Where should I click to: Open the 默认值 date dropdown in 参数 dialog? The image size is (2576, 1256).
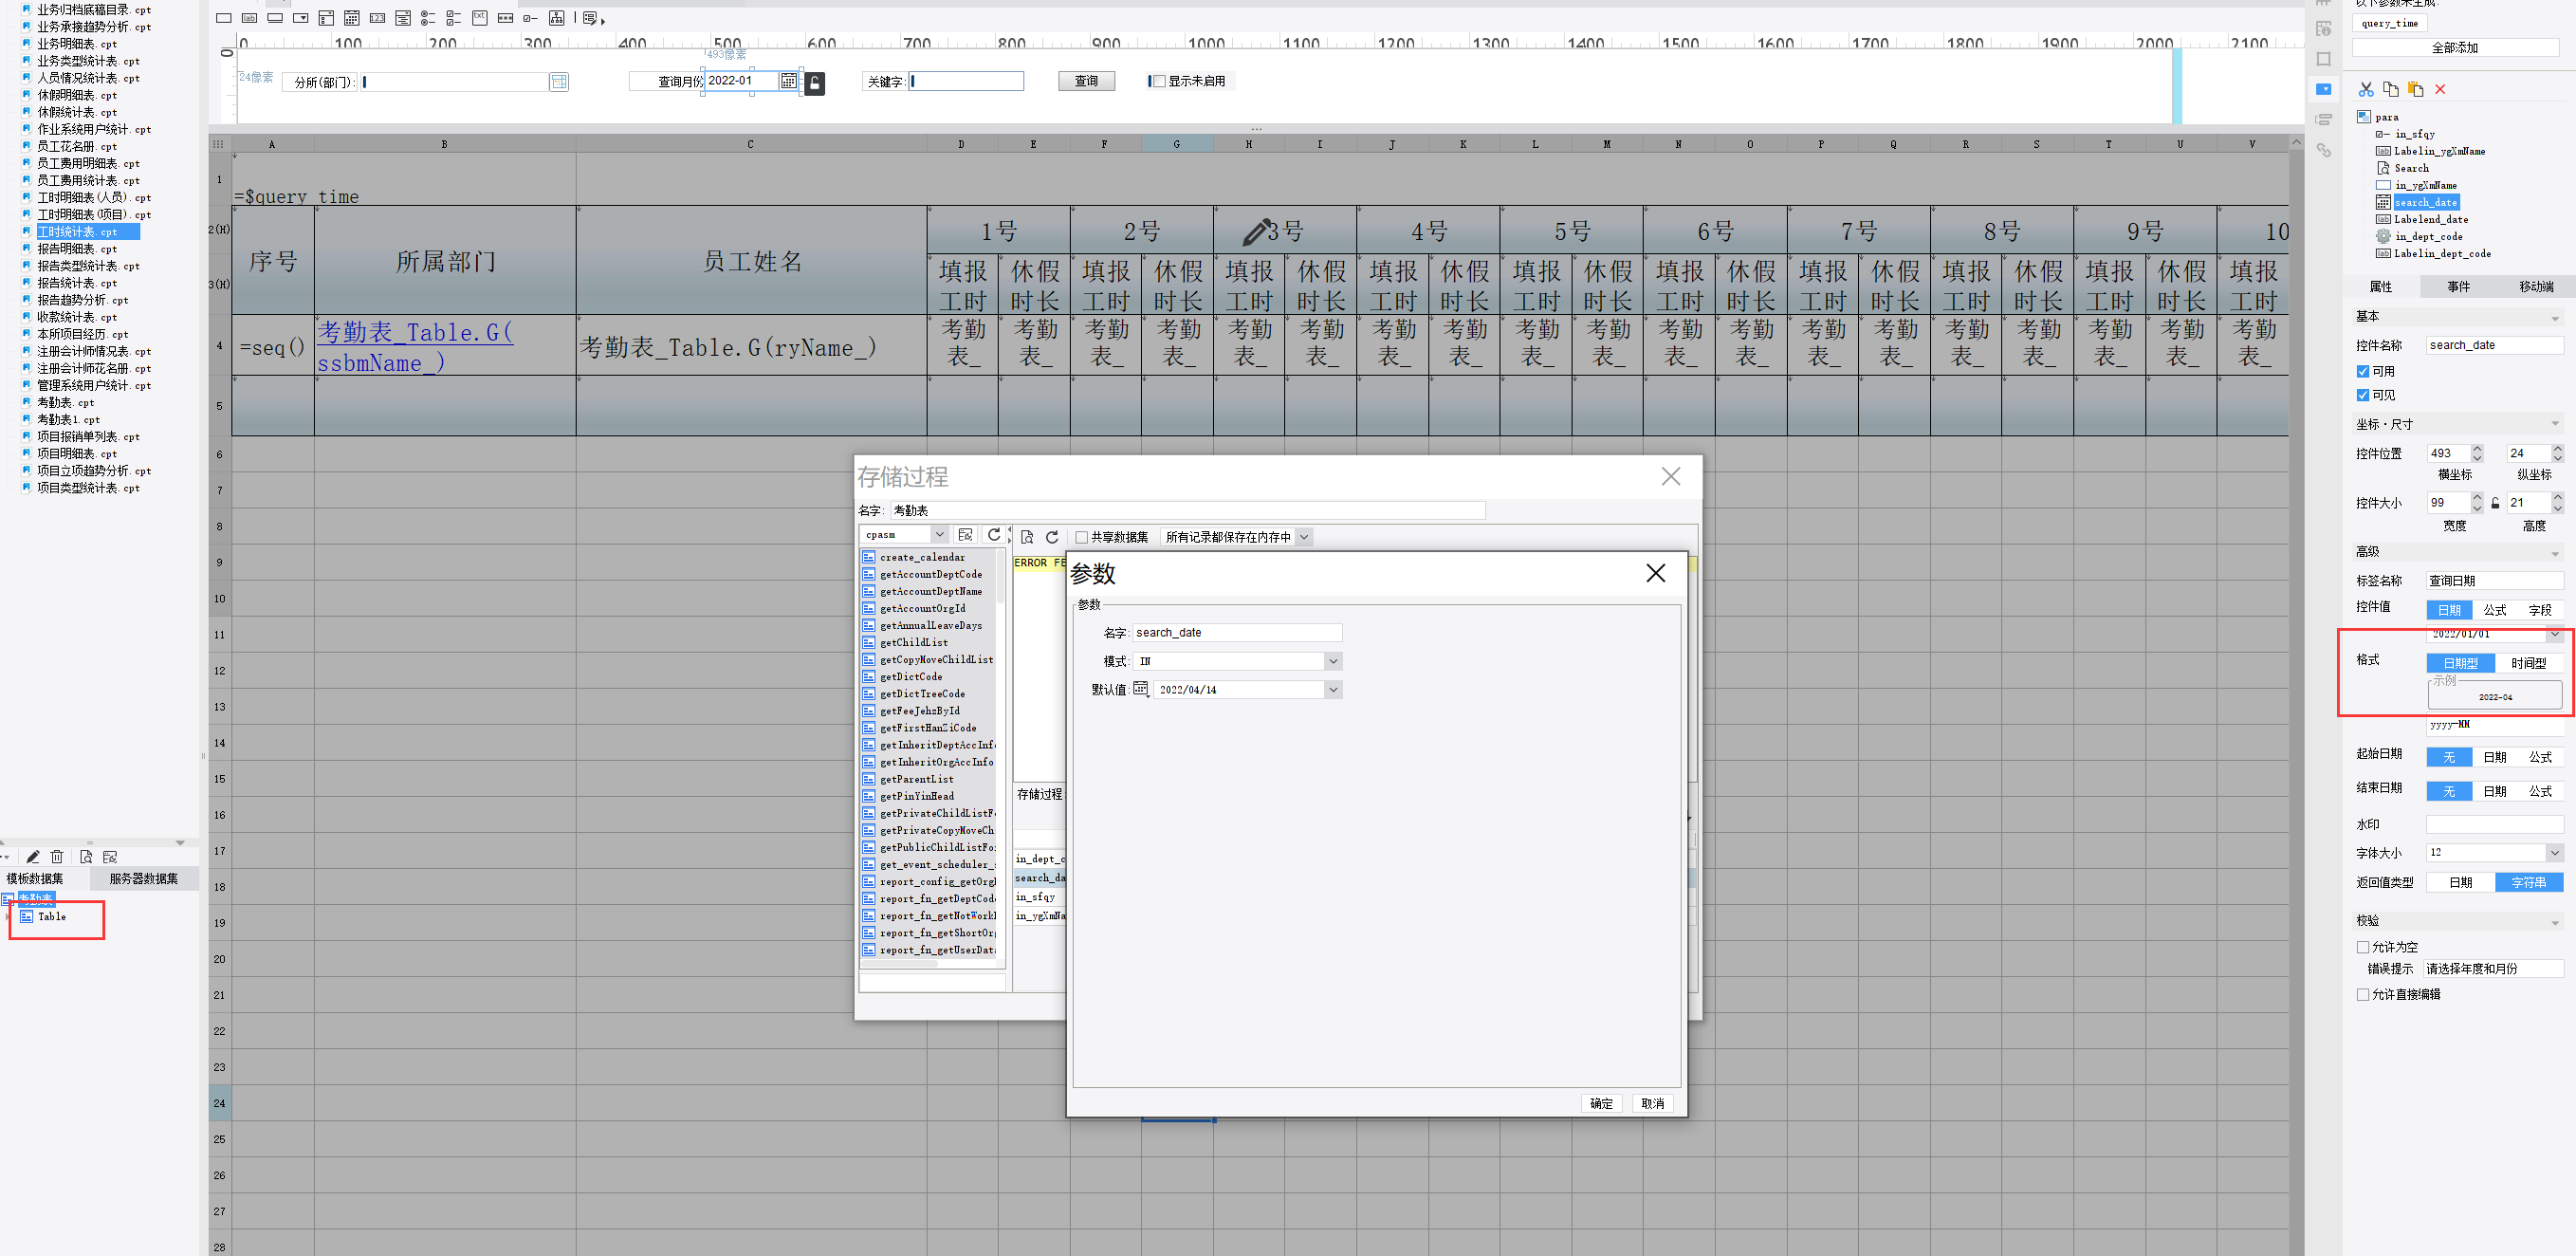pyautogui.click(x=1332, y=689)
